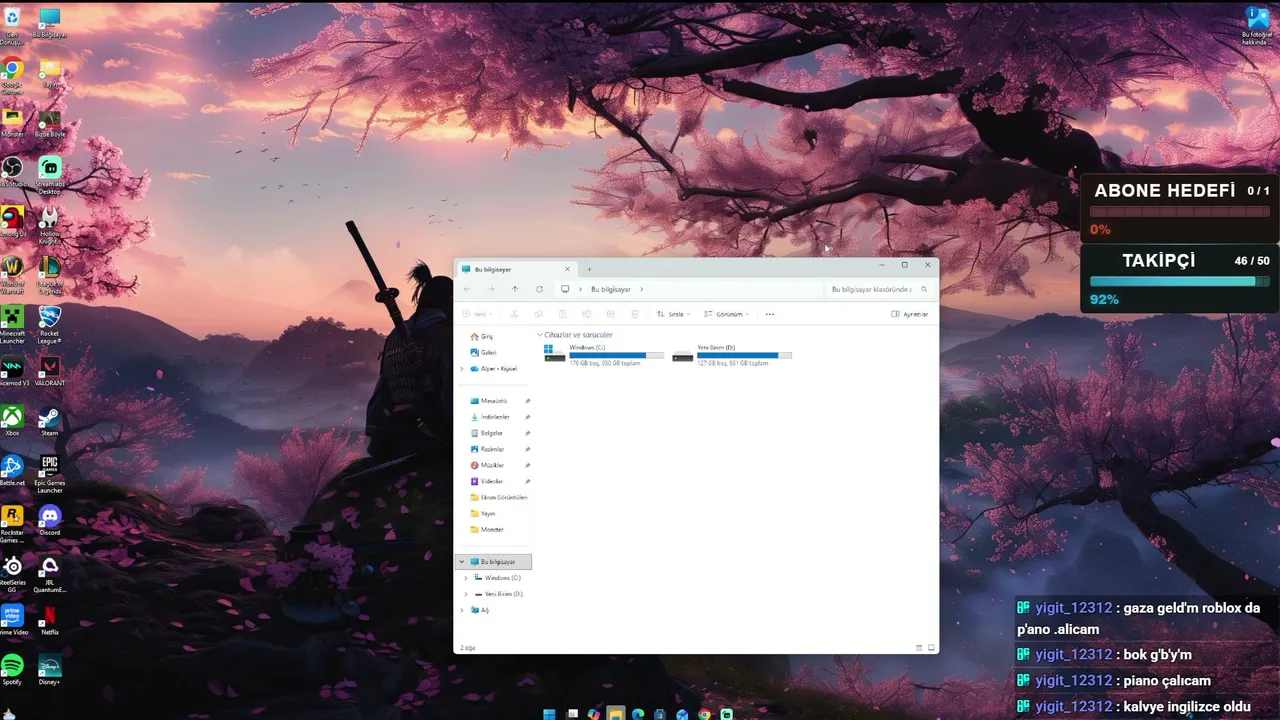Expand Windows (C:) in the navigation tree

click(x=466, y=578)
